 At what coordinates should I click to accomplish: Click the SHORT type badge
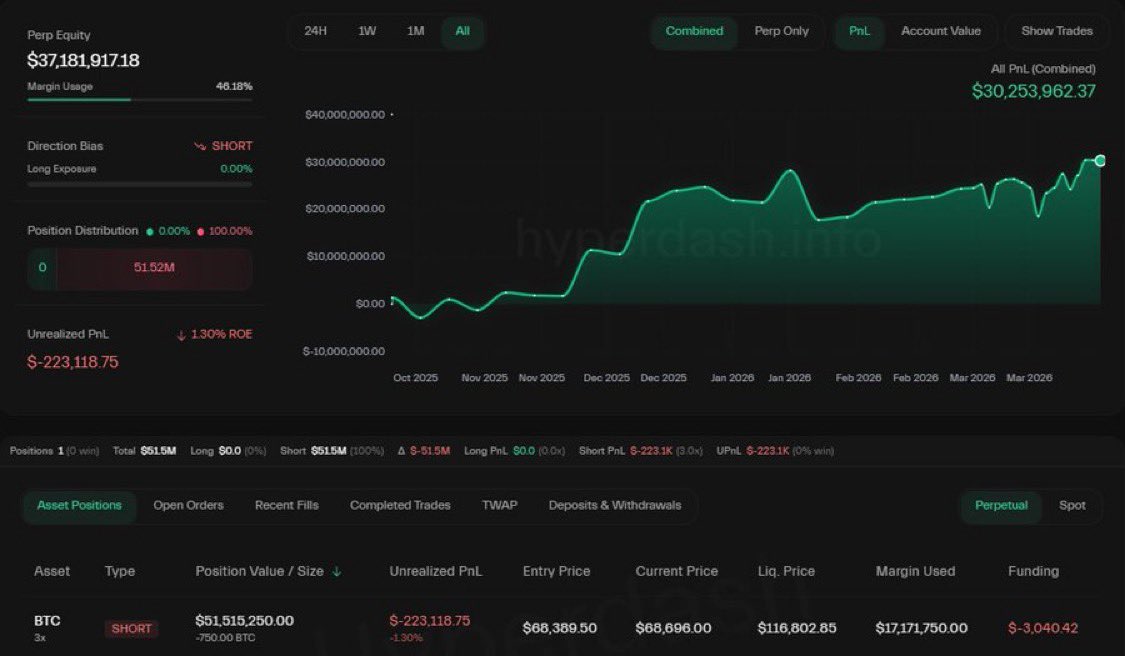131,629
